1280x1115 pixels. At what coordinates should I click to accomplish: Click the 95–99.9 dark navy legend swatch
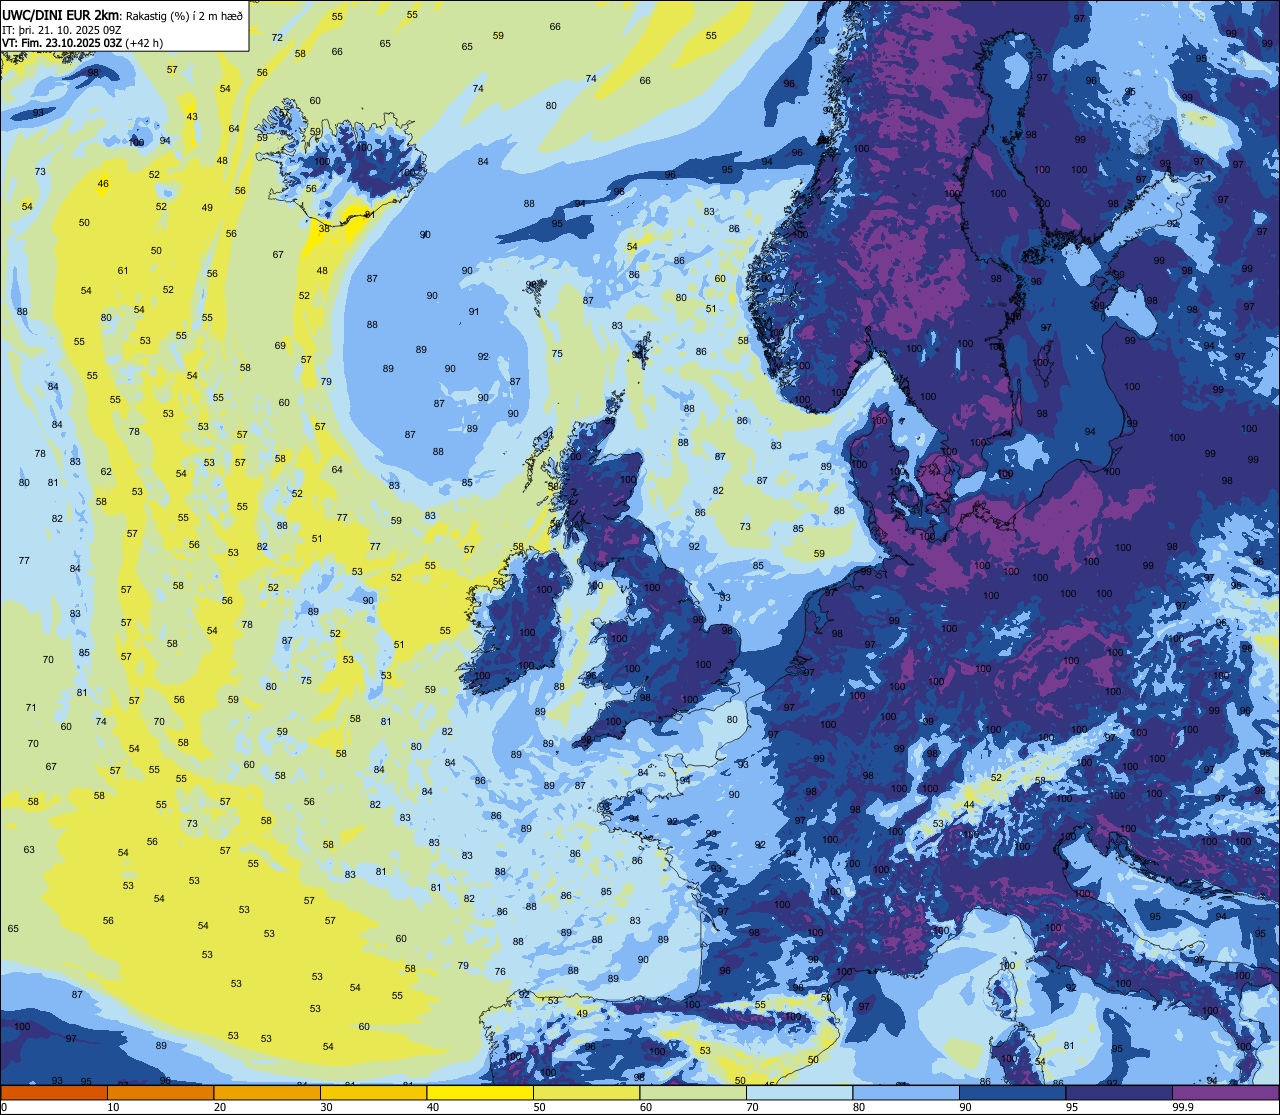[1119, 1092]
